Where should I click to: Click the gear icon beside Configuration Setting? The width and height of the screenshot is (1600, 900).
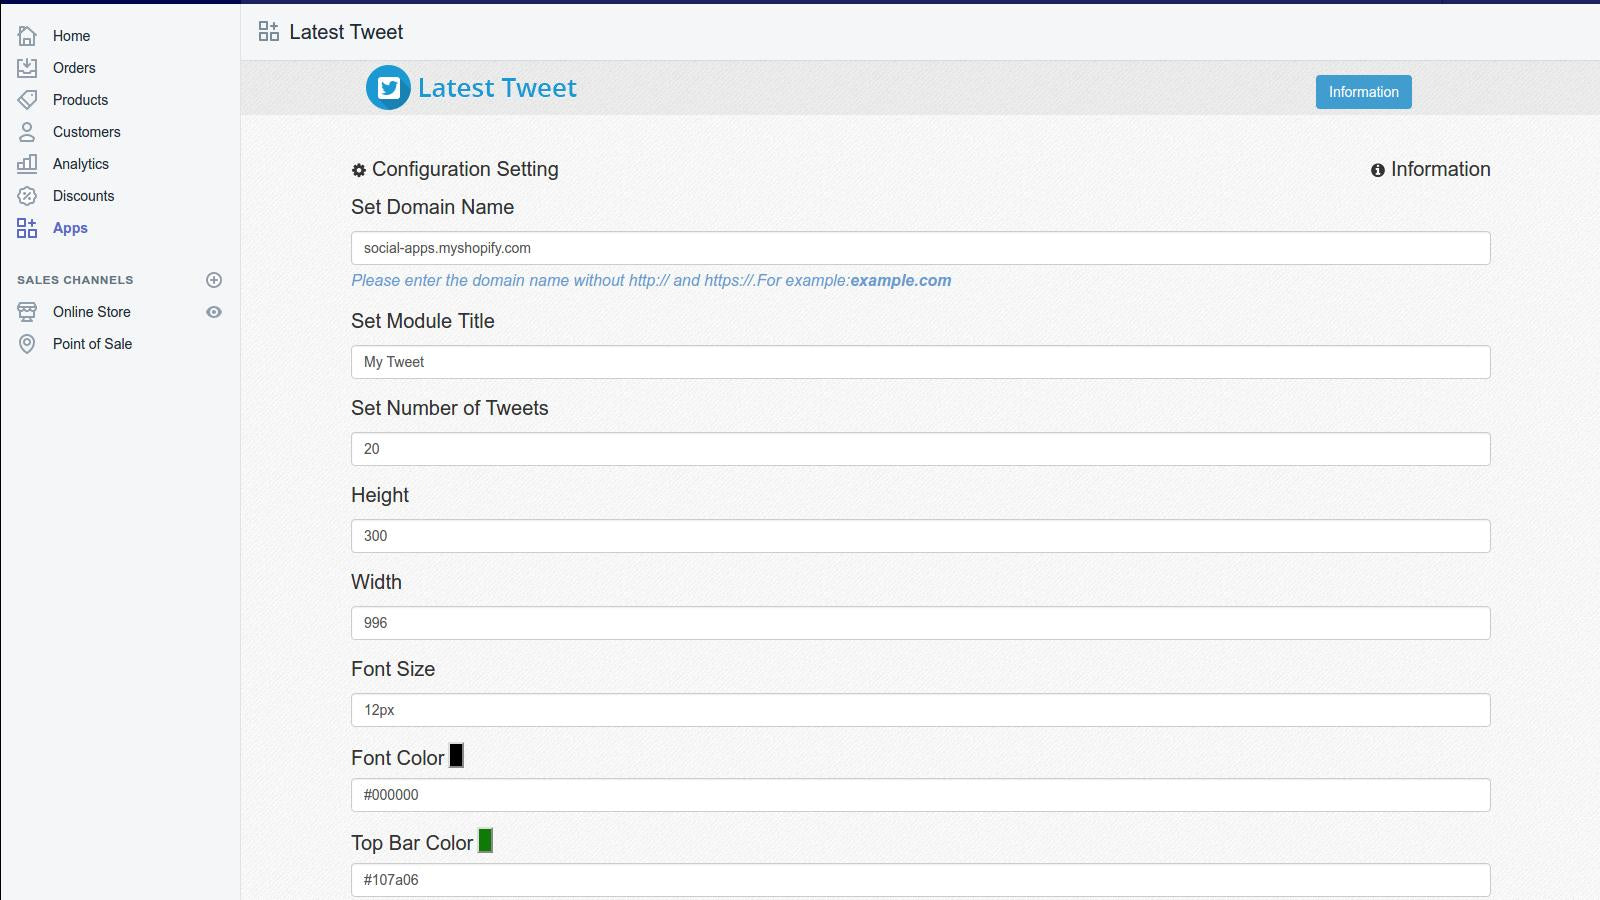(359, 170)
